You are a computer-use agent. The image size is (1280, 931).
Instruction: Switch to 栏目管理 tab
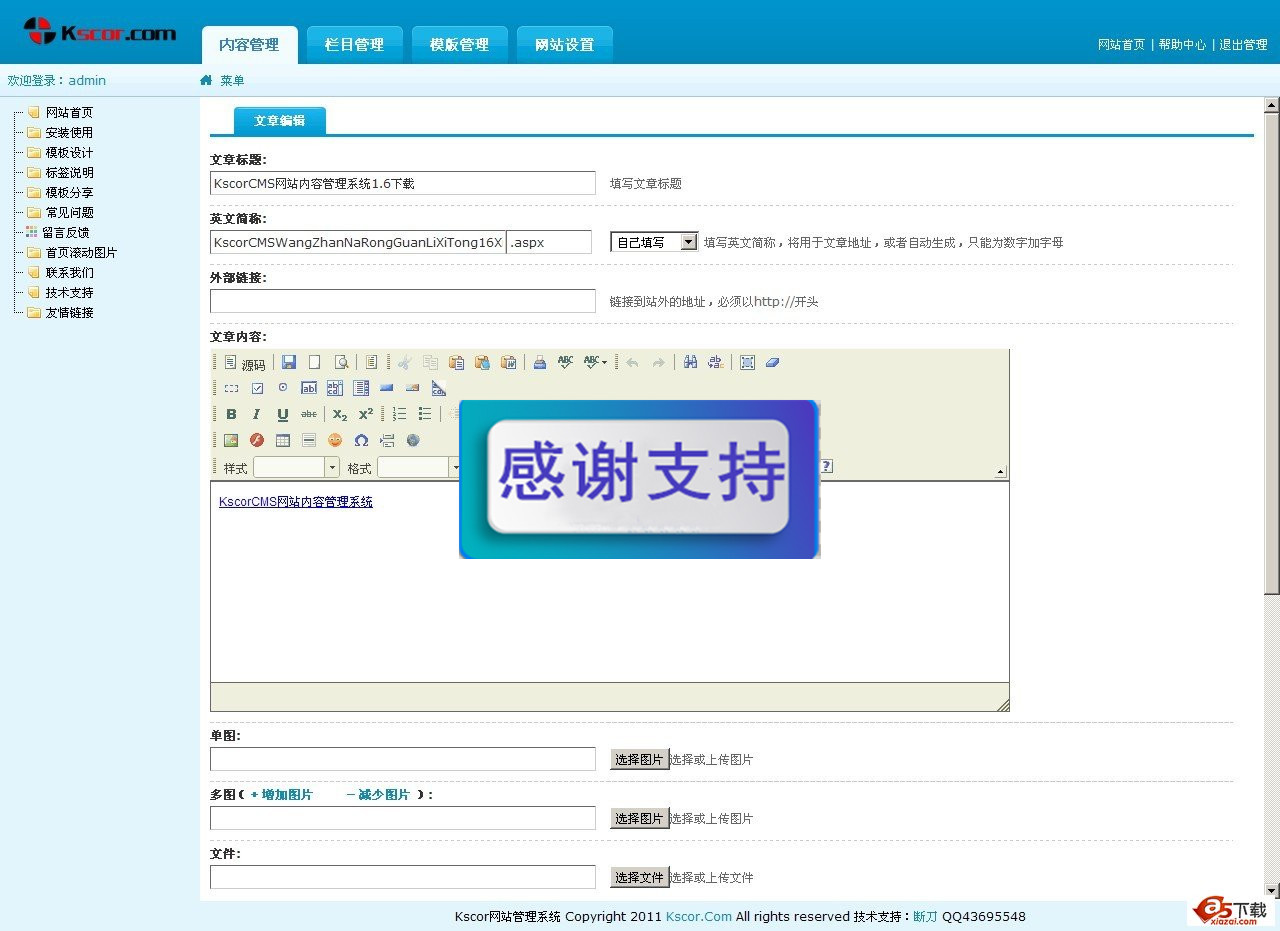point(354,45)
